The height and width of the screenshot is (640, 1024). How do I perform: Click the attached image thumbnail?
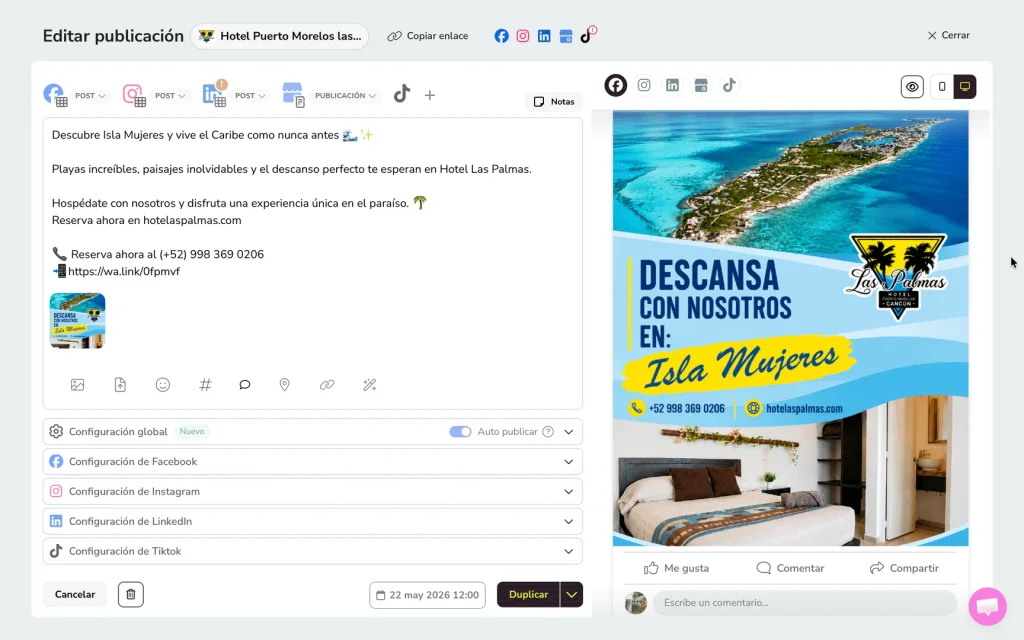point(78,321)
